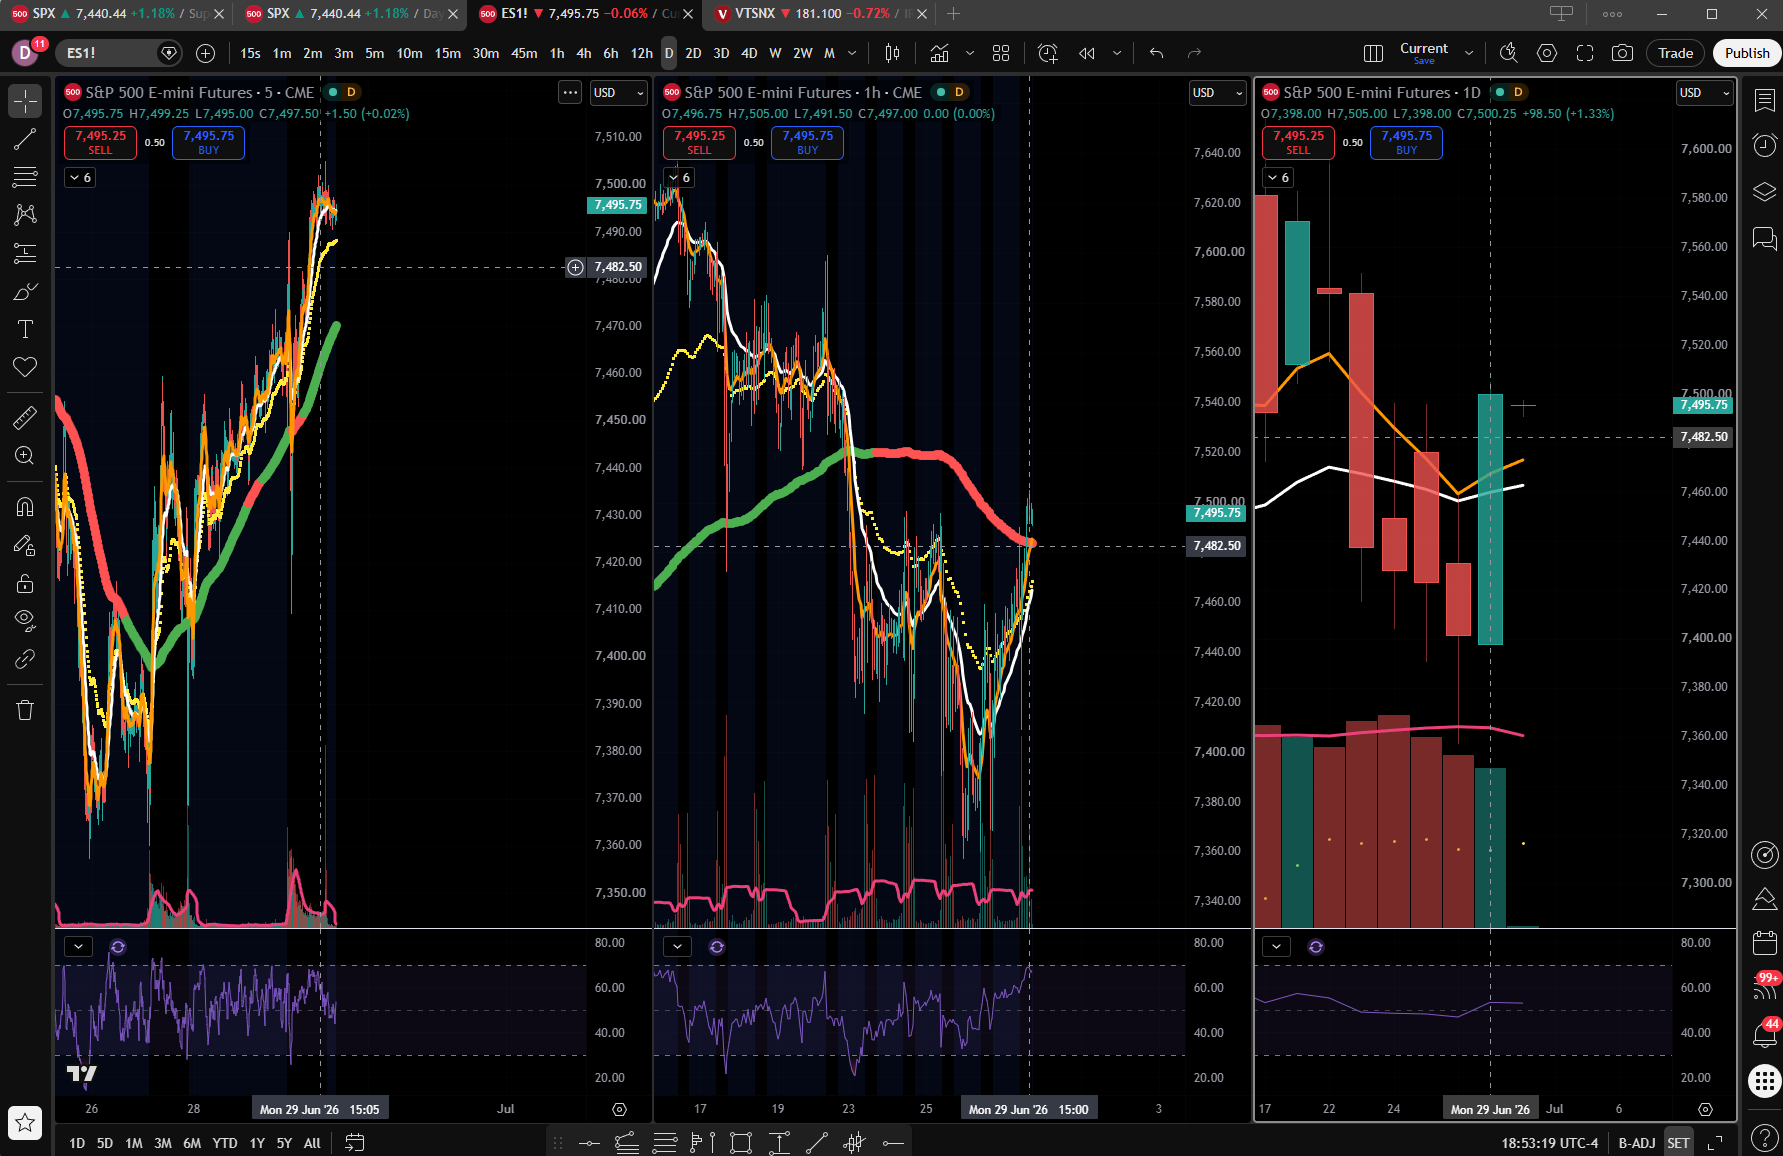
Task: Open chart settings hexagon icon
Action: [1547, 53]
